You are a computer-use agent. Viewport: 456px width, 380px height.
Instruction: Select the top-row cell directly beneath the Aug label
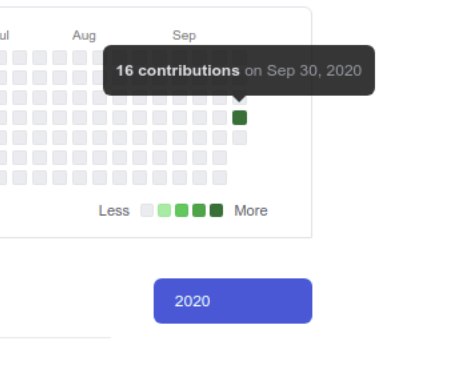80,58
